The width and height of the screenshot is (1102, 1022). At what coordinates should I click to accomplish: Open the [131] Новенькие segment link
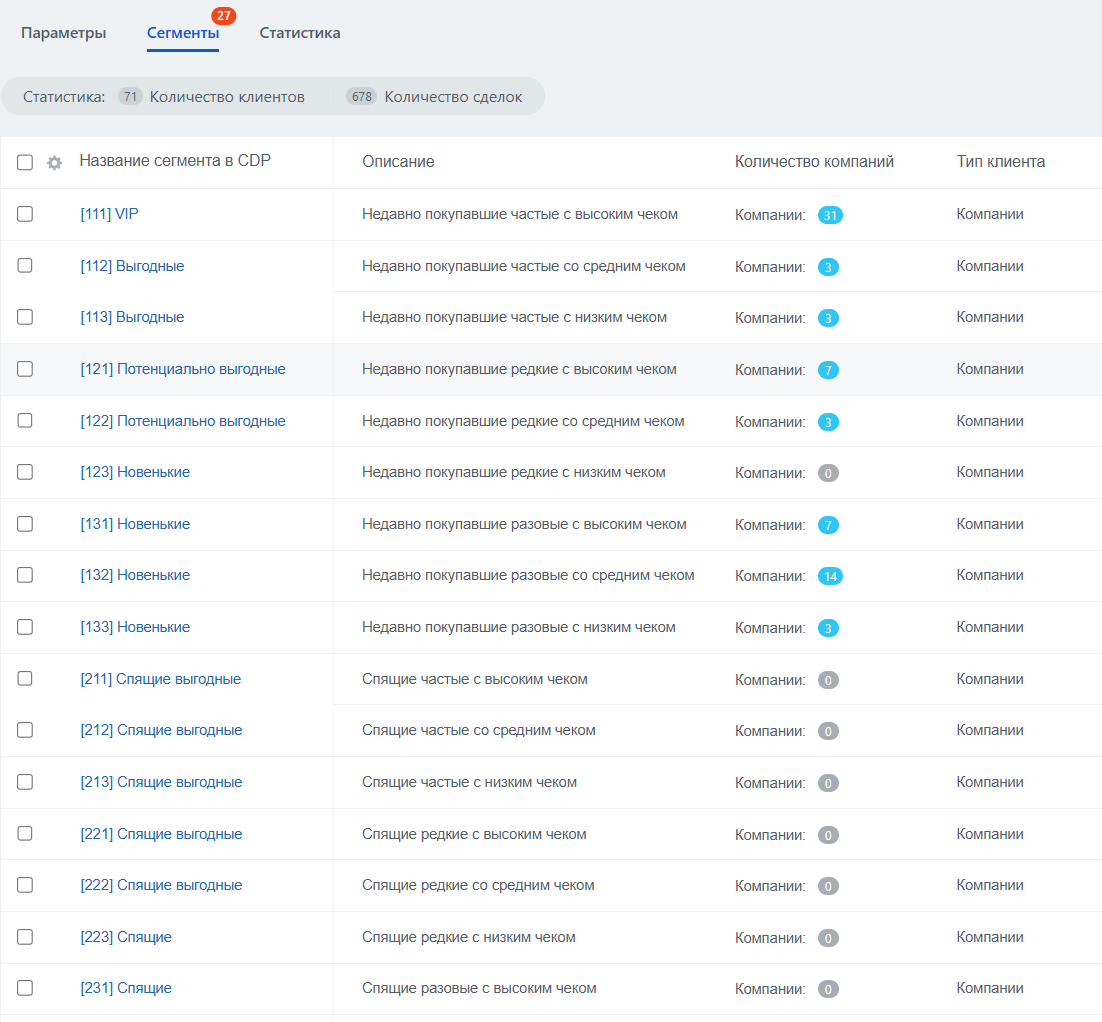pos(135,524)
